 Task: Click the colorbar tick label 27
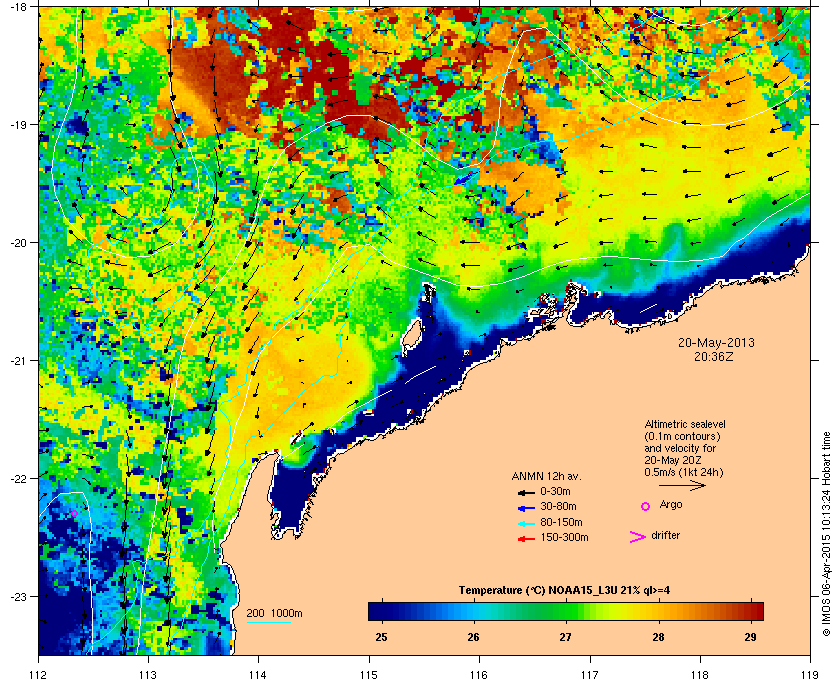pyautogui.click(x=566, y=637)
